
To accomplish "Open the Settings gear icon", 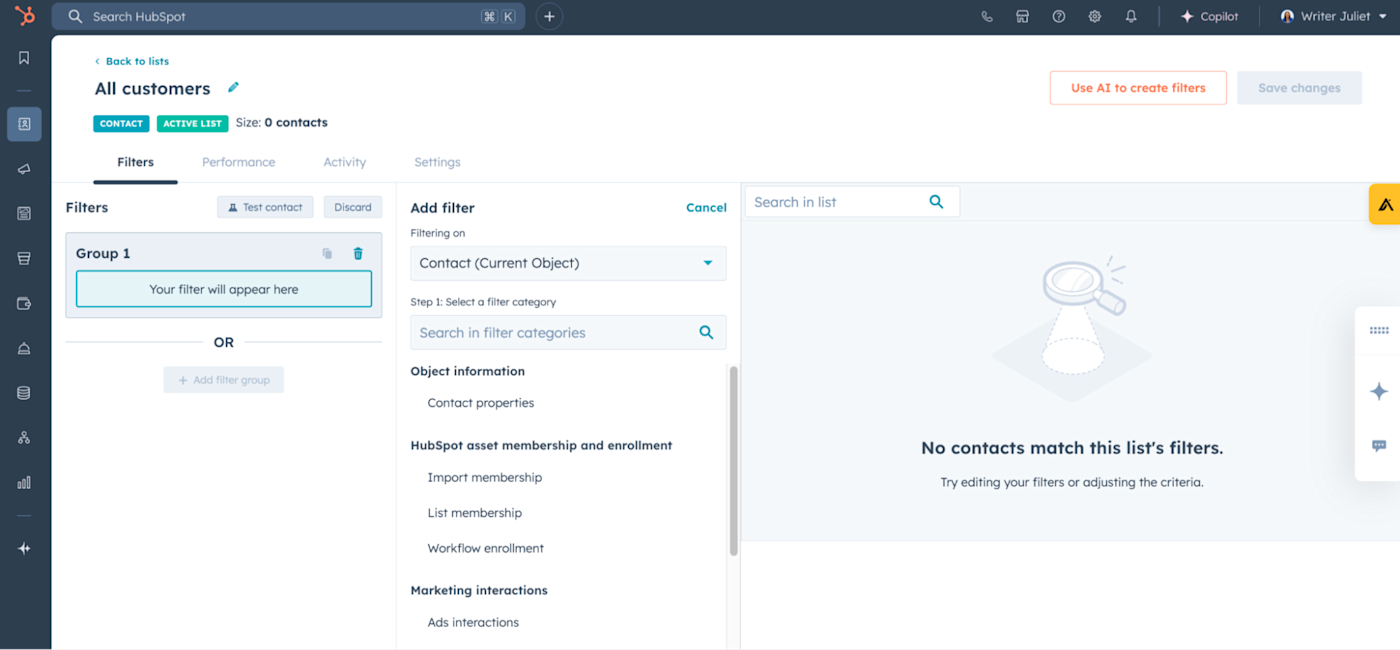I will (x=1095, y=17).
